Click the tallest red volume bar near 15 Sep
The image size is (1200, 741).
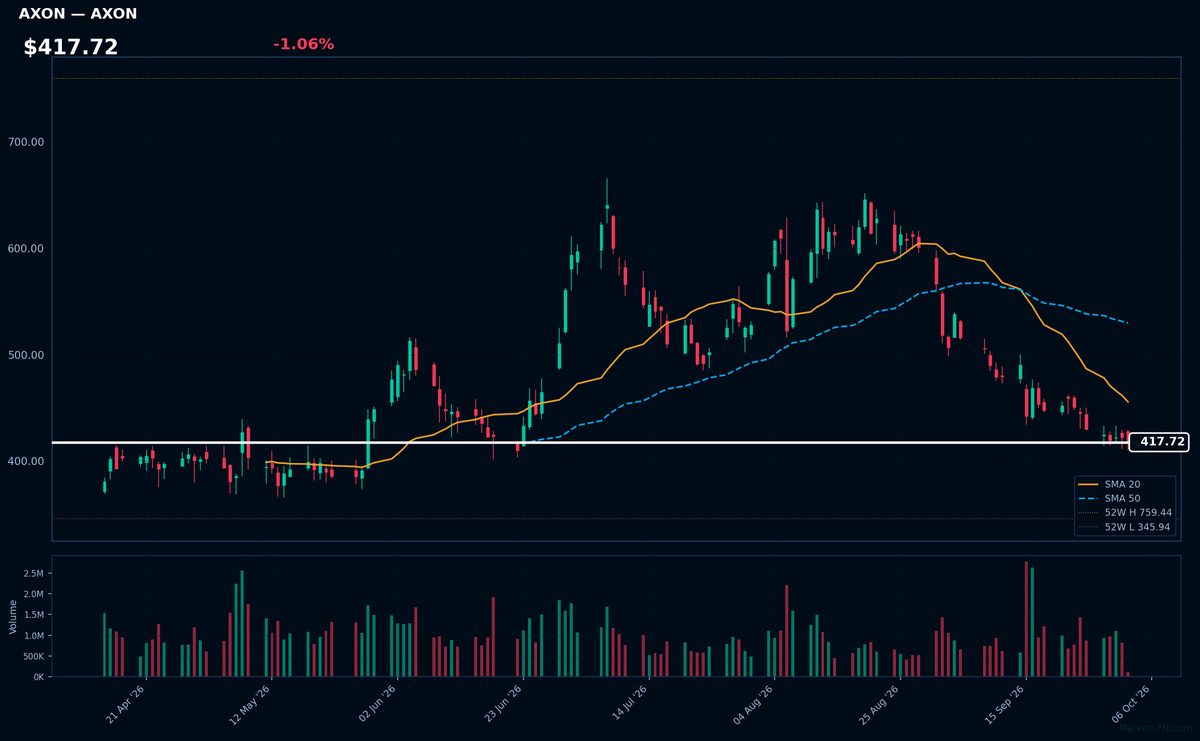pyautogui.click(x=1026, y=619)
